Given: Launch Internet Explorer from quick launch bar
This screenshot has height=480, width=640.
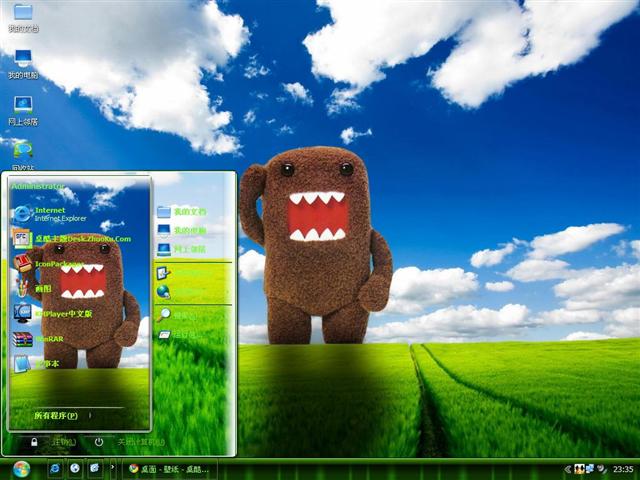Looking at the screenshot, I should tap(54, 468).
